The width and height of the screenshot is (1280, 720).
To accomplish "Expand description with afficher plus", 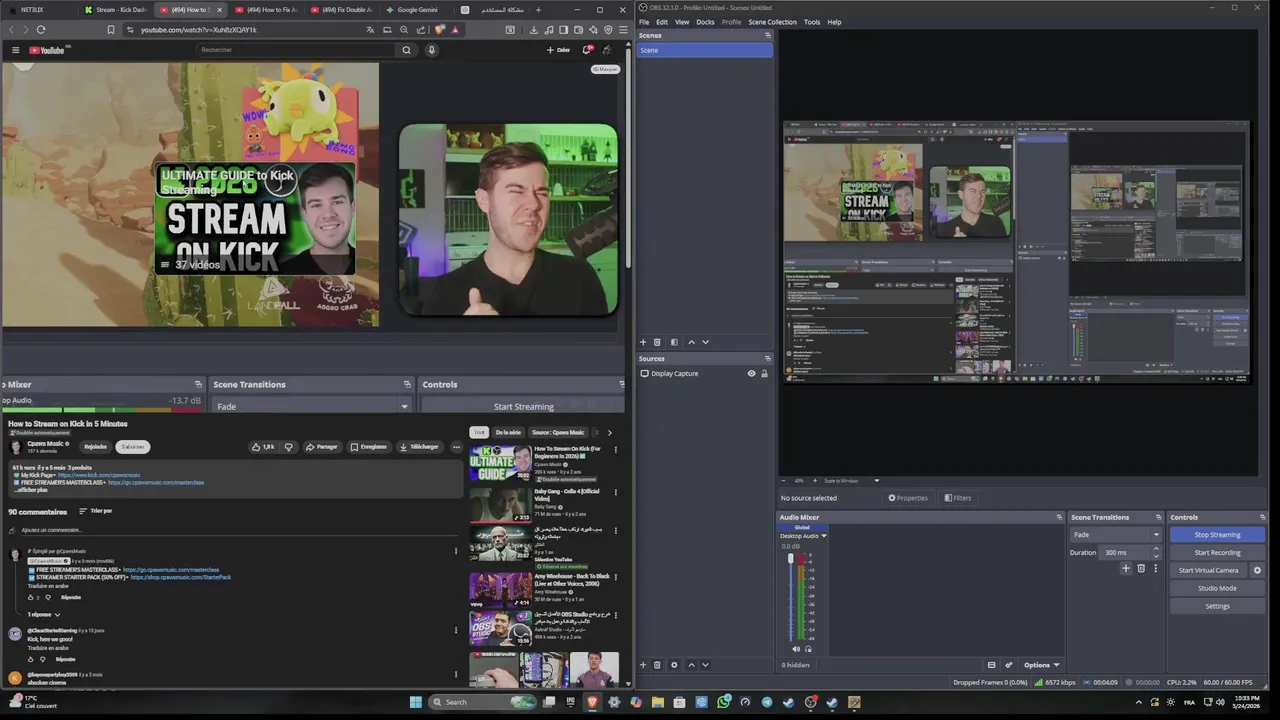I will (x=32, y=490).
